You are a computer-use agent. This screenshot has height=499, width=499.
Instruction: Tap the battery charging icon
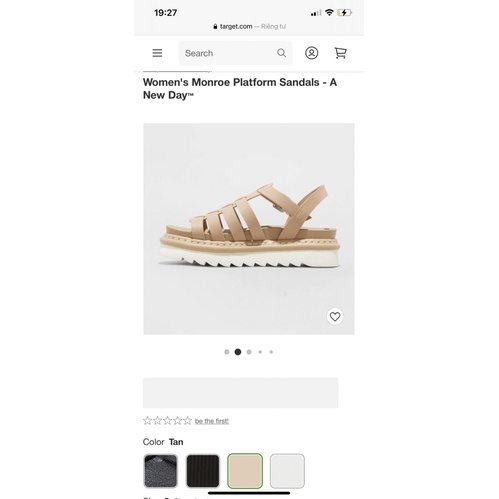tap(344, 13)
